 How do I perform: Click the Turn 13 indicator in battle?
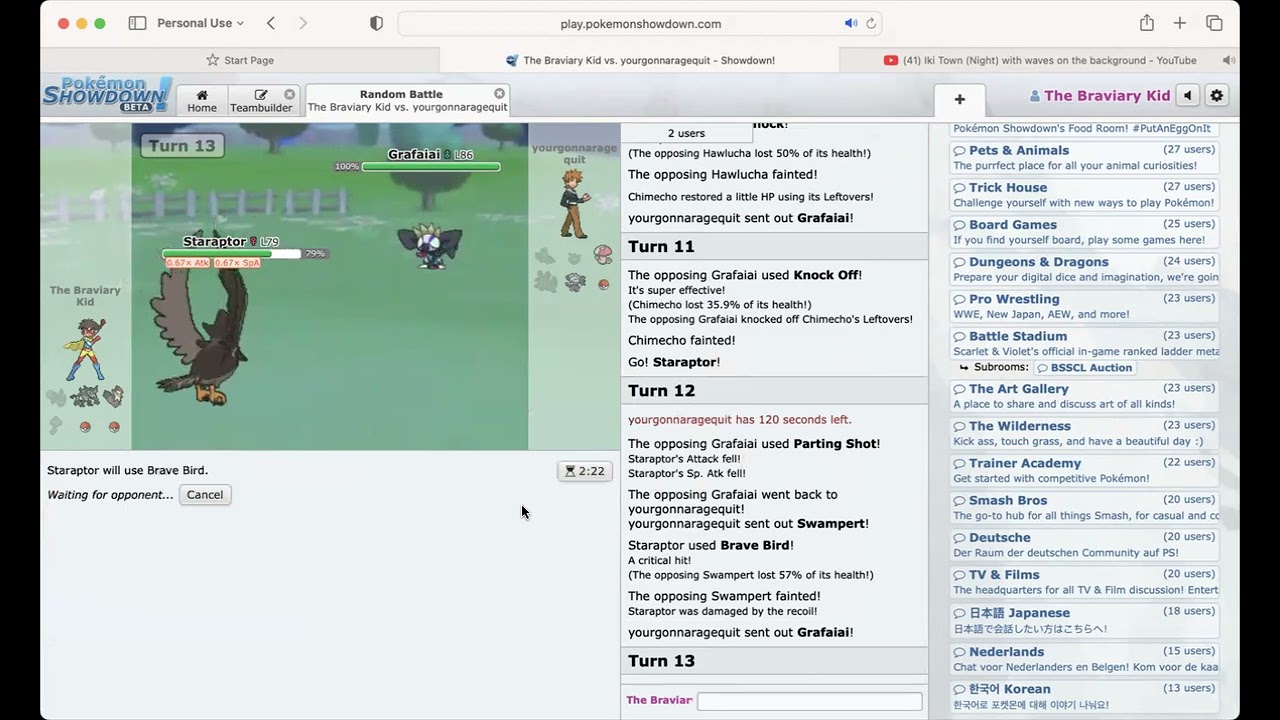[182, 146]
